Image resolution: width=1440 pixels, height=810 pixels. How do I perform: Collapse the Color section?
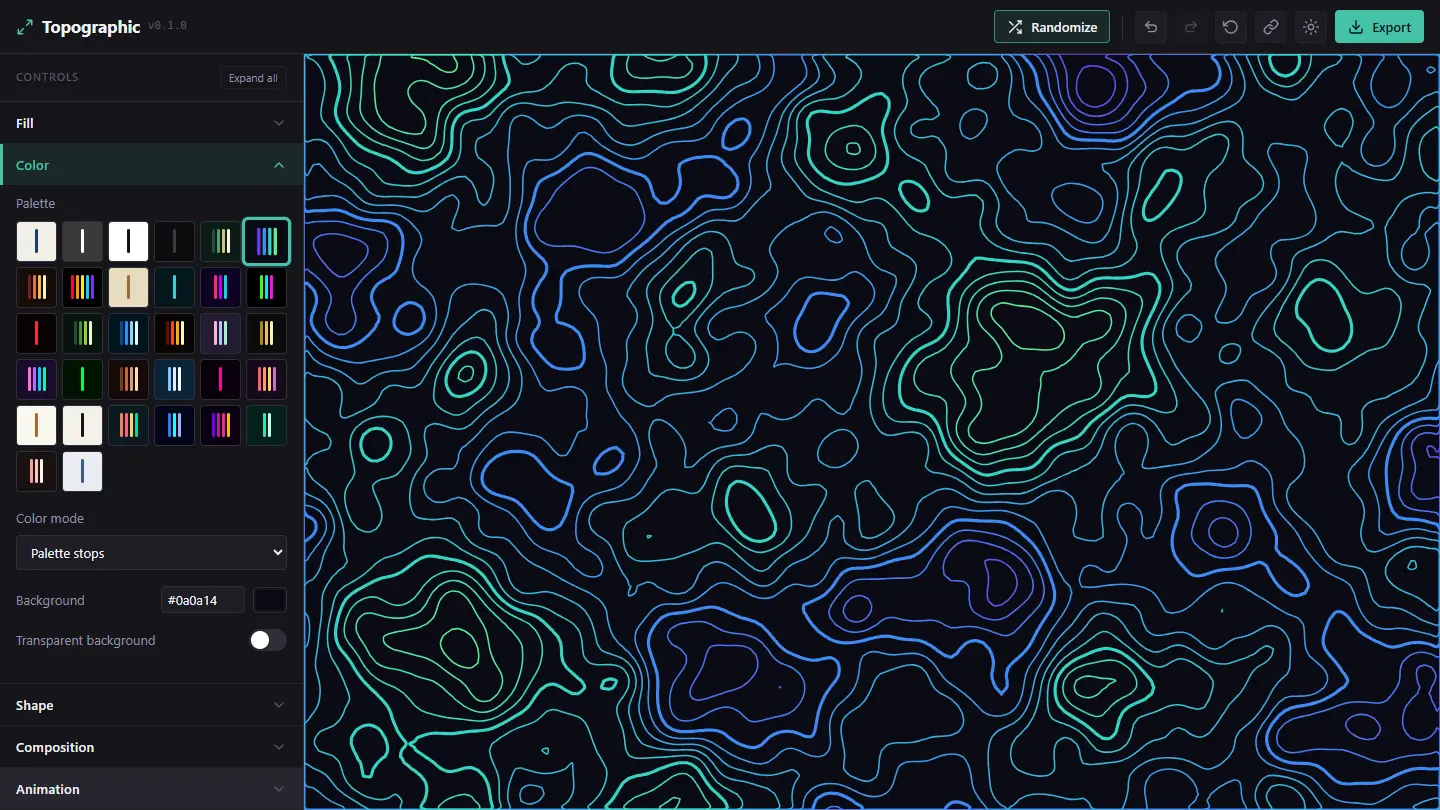(151, 165)
